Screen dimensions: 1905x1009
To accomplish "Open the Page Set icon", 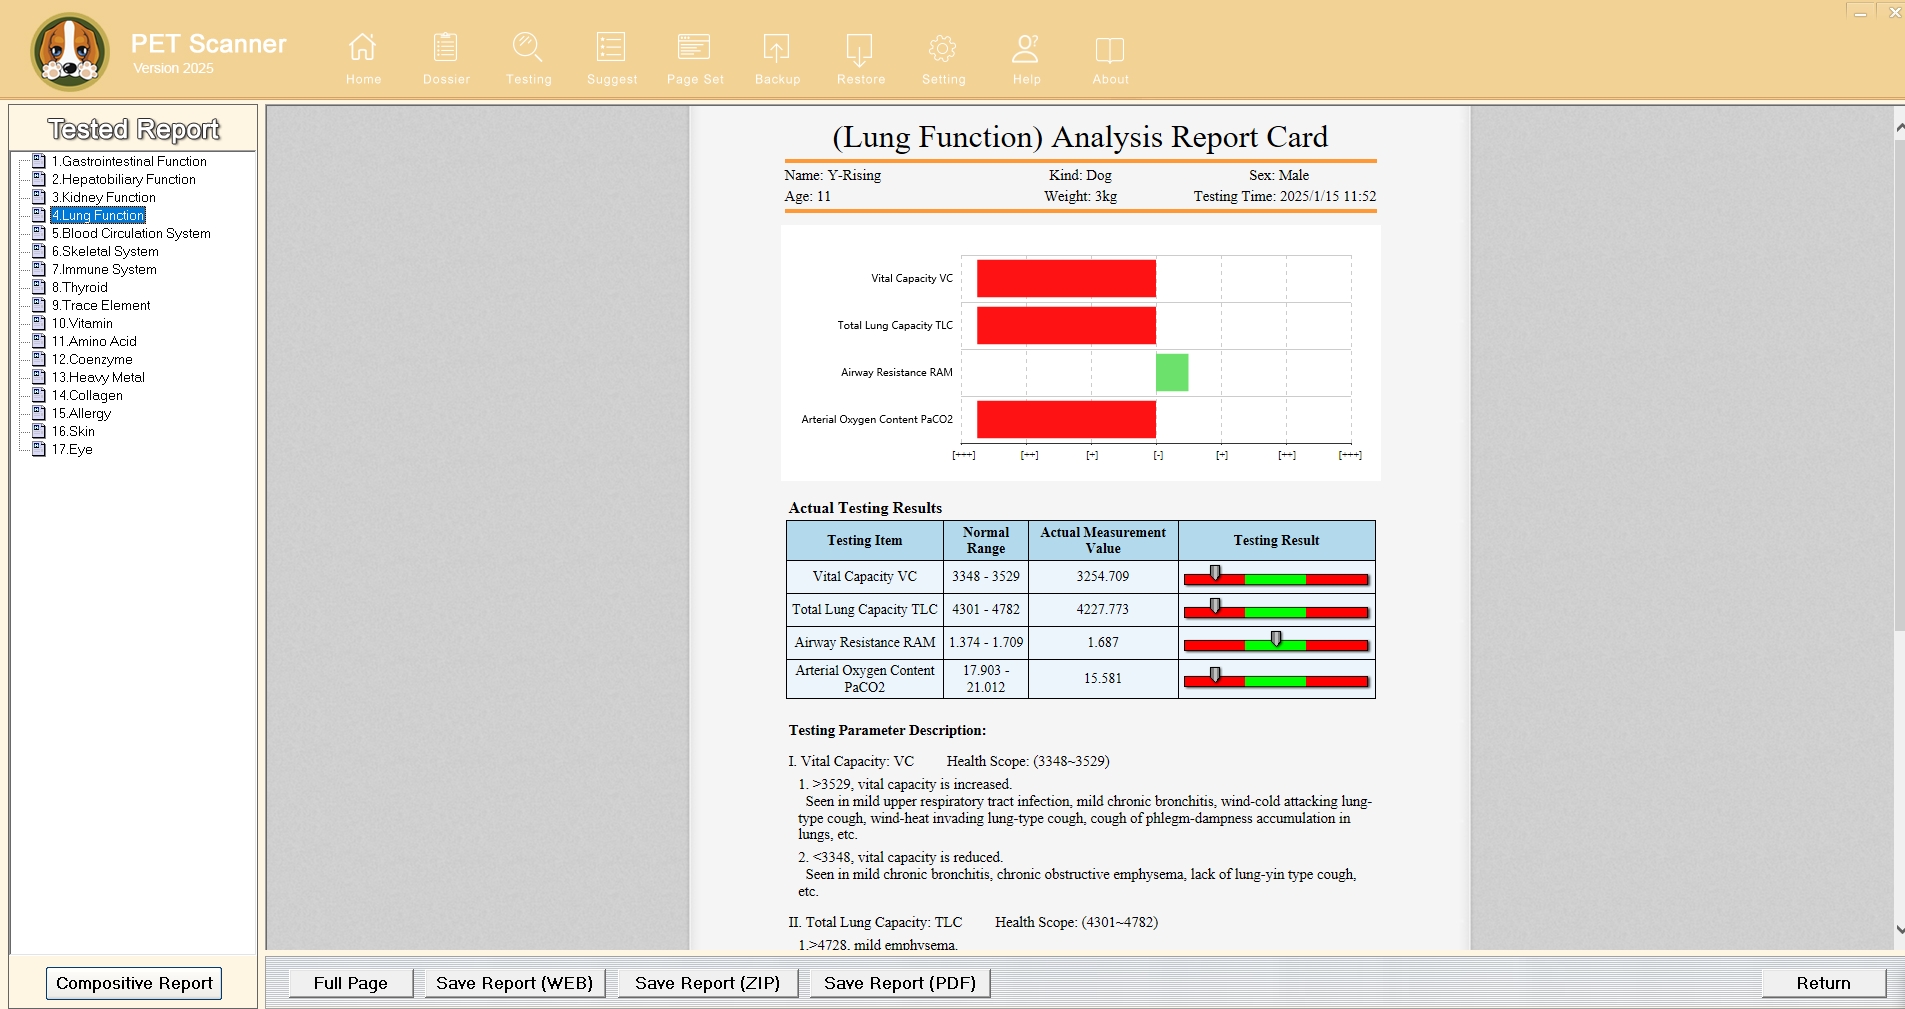I will pyautogui.click(x=694, y=47).
